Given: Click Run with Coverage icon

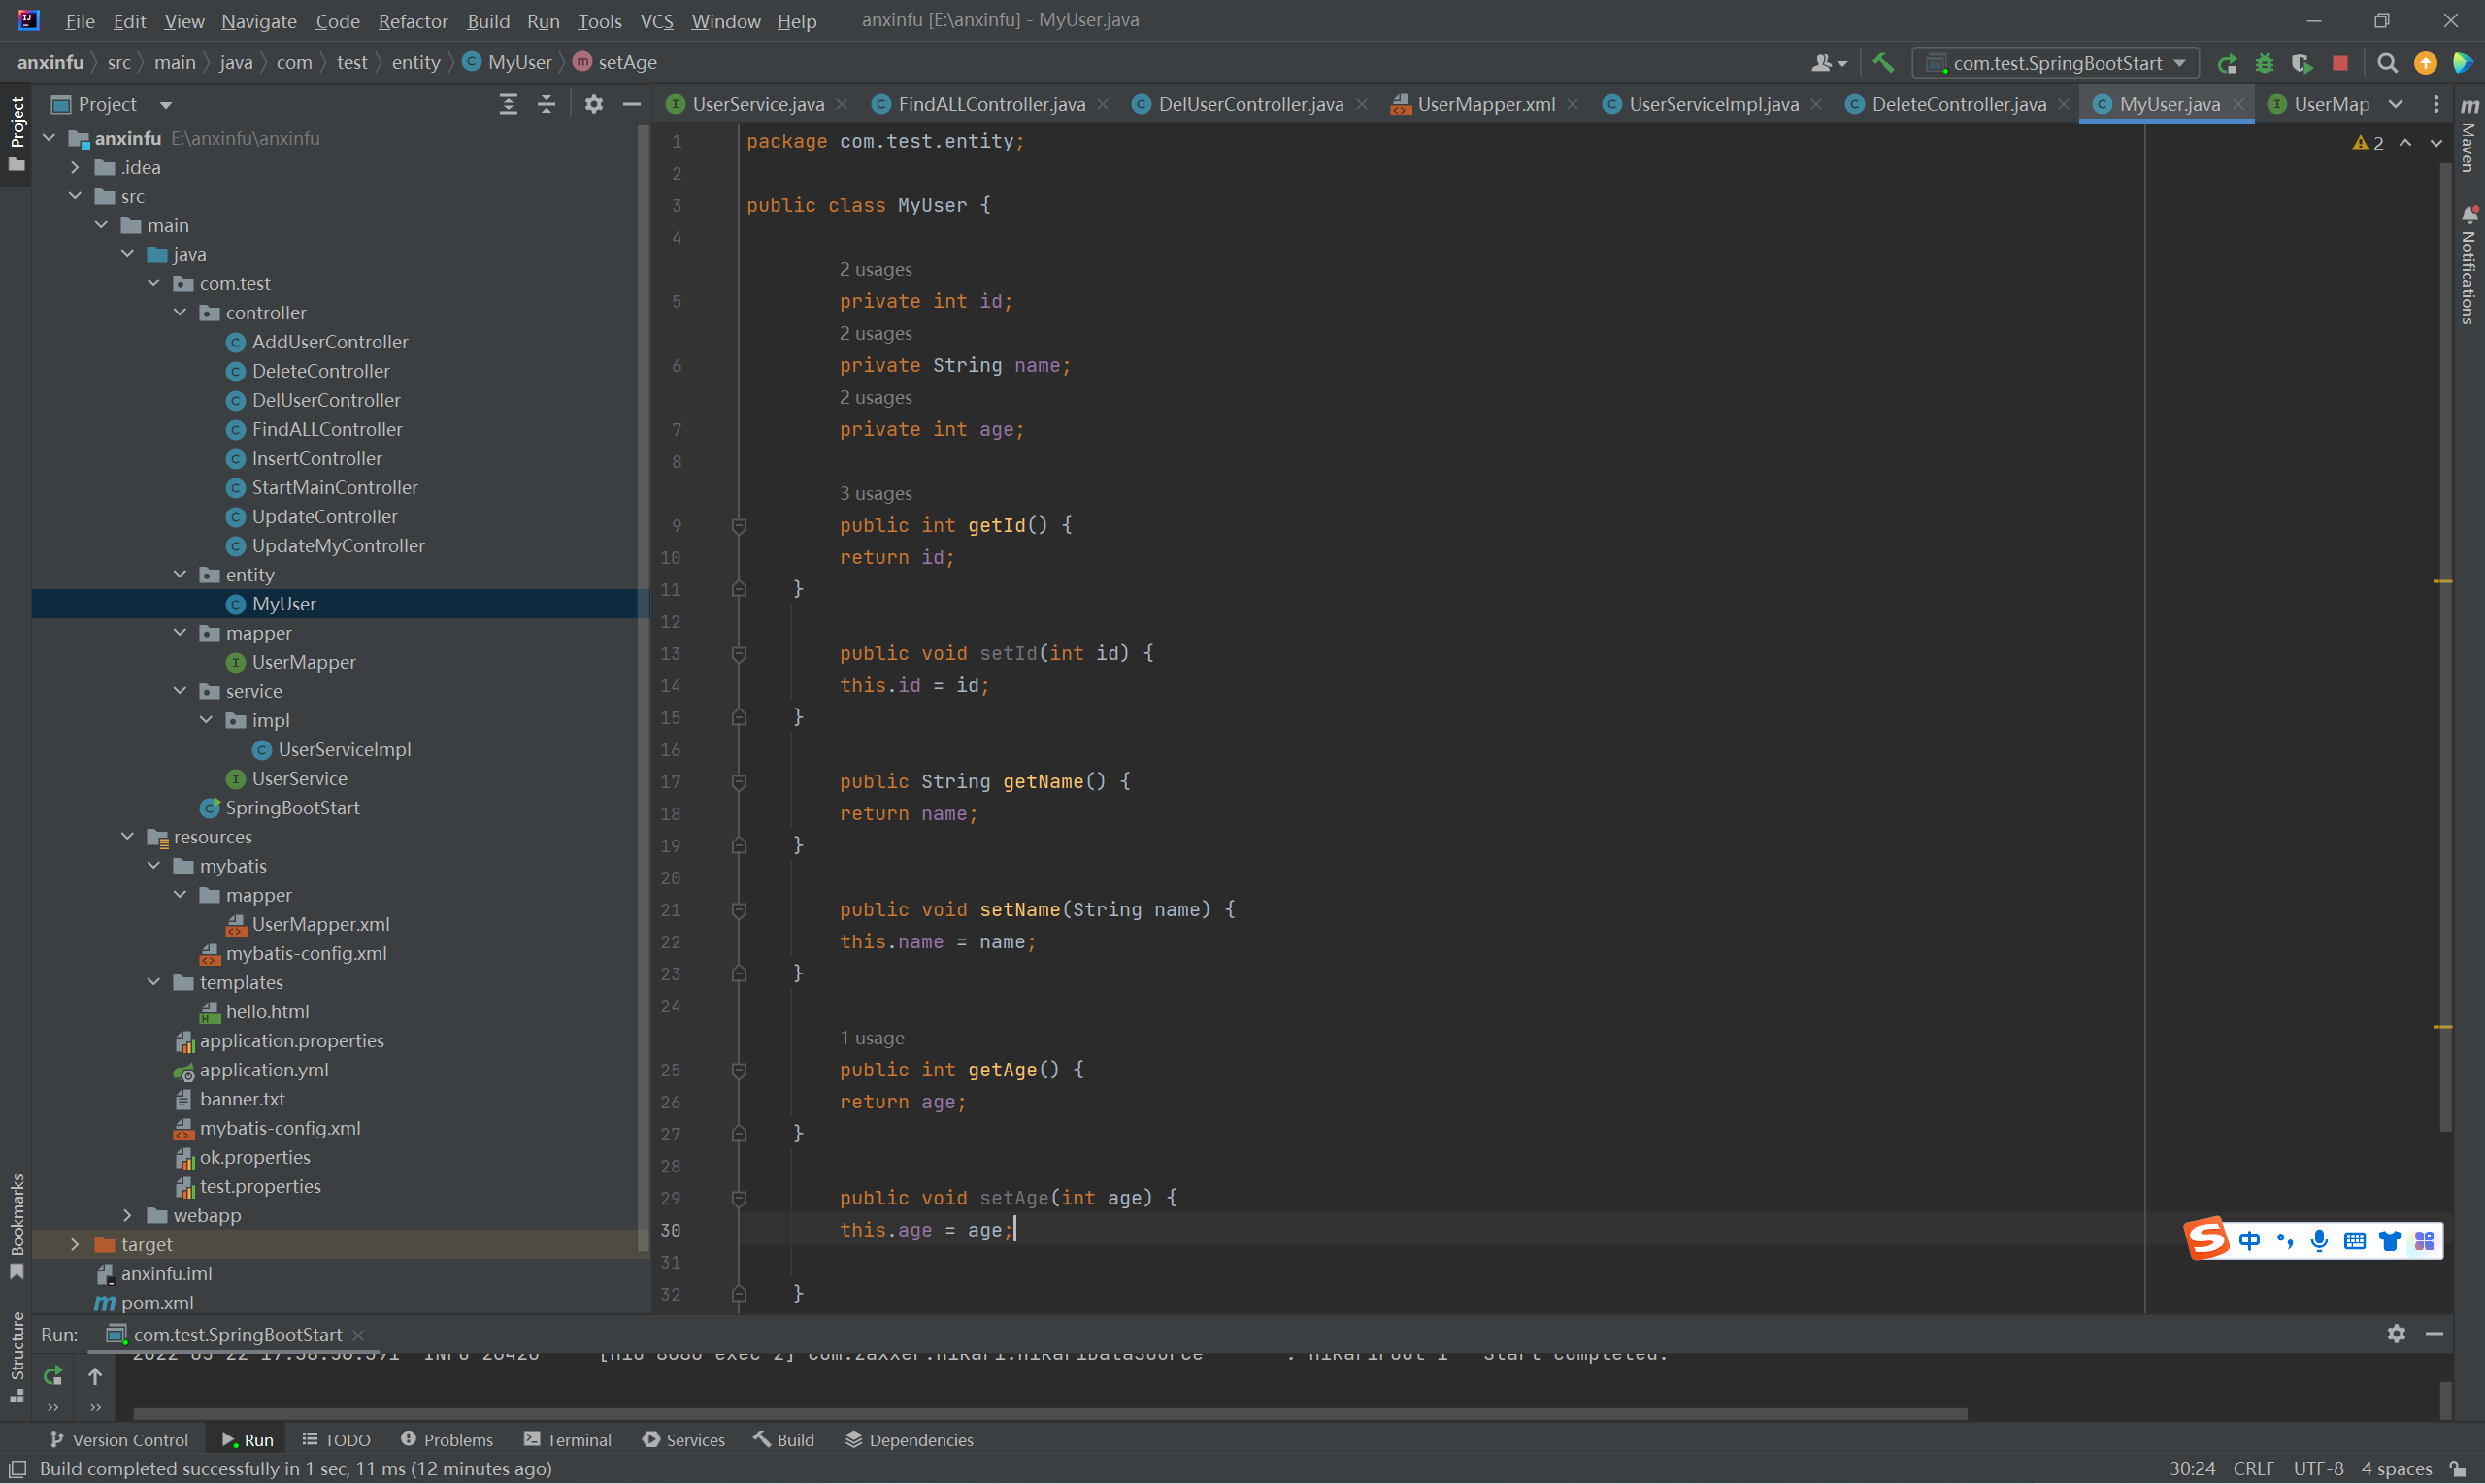Looking at the screenshot, I should point(2302,63).
